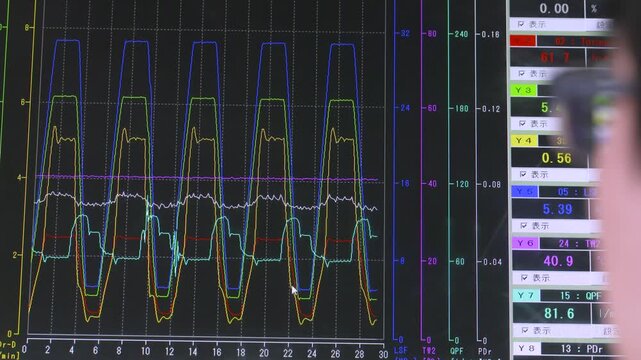Toggle 表示 checkbox below the 0.00 value
The image size is (641, 360).
pyautogui.click(x=520, y=25)
